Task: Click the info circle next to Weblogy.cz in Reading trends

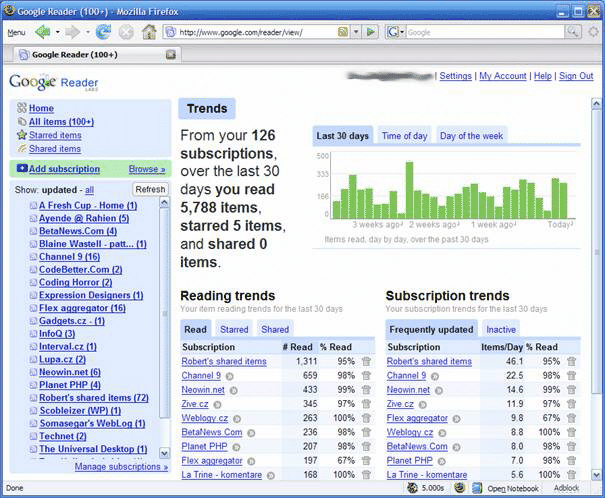Action: 237,419
